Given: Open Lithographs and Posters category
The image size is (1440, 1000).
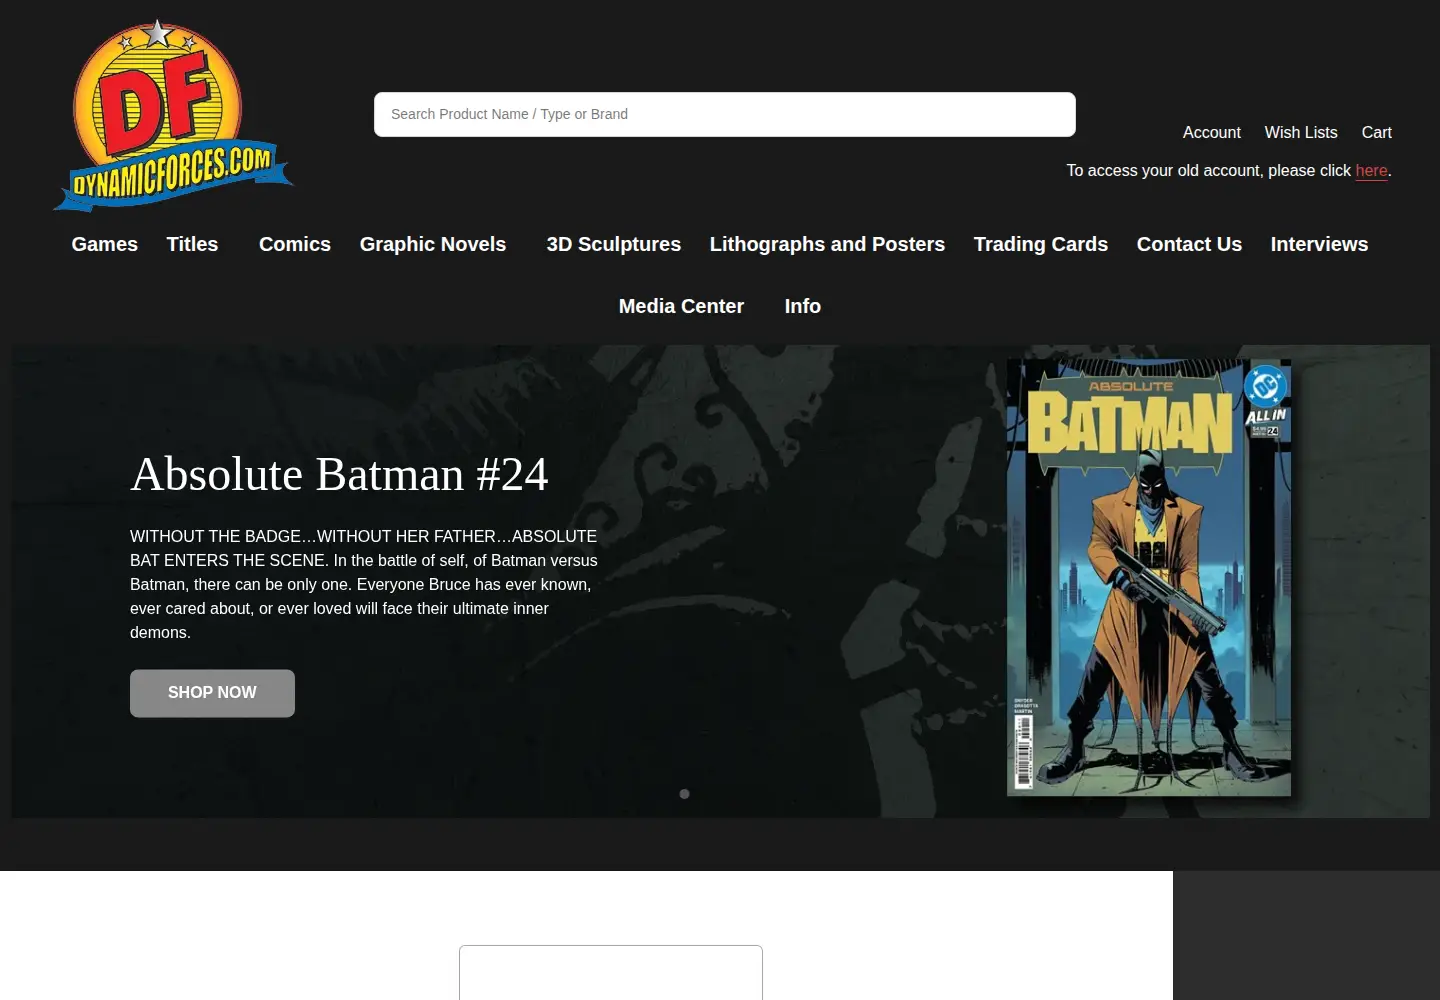Looking at the screenshot, I should 827,244.
